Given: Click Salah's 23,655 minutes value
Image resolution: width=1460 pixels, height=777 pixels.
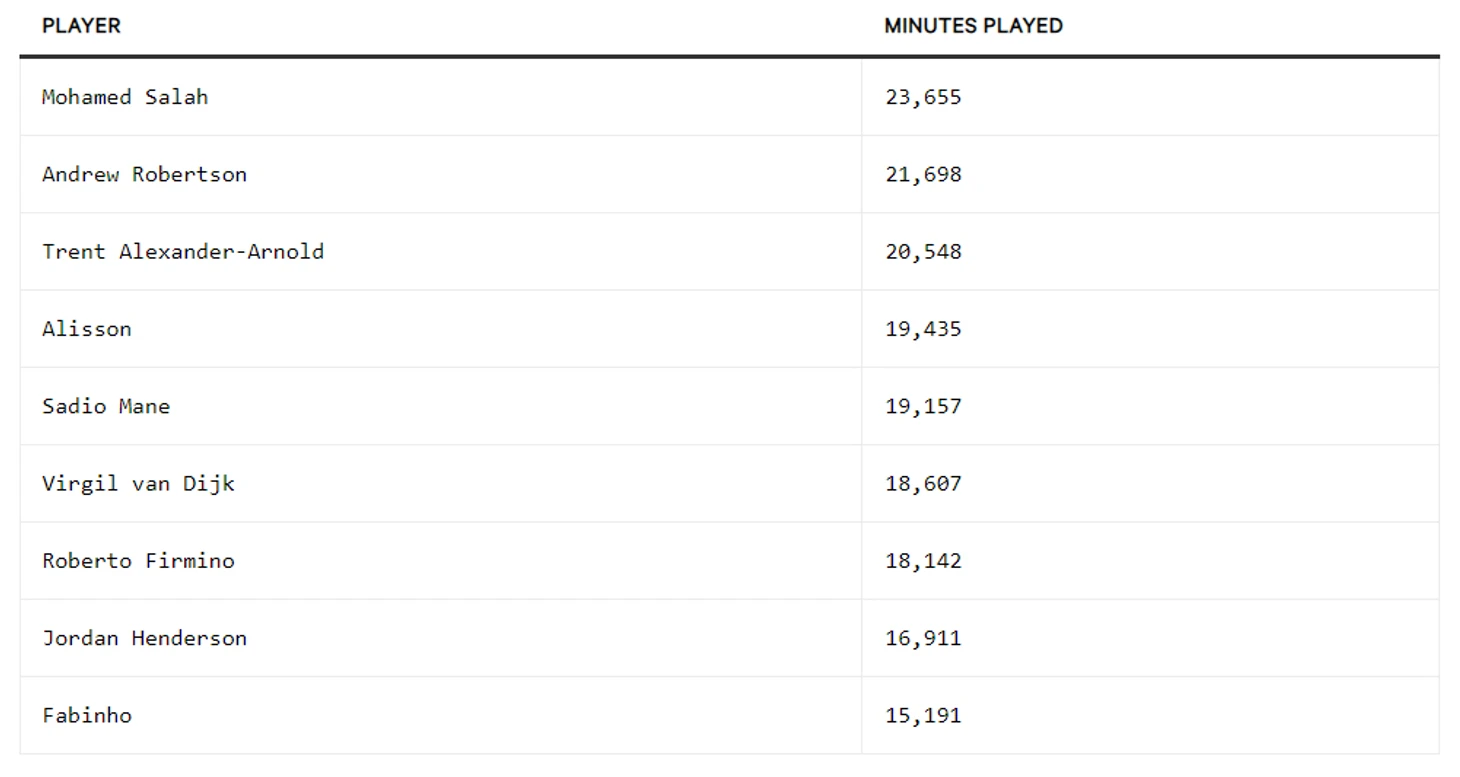Looking at the screenshot, I should coord(923,97).
